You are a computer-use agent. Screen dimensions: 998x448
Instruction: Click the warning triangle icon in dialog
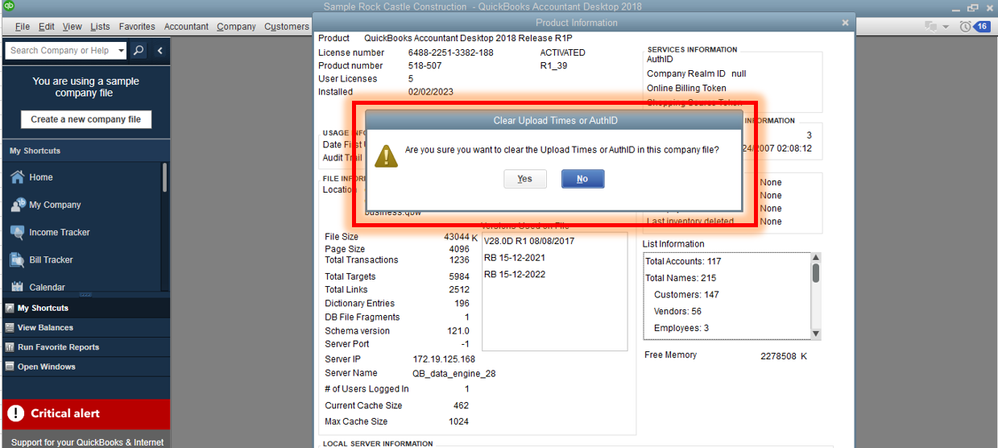386,156
